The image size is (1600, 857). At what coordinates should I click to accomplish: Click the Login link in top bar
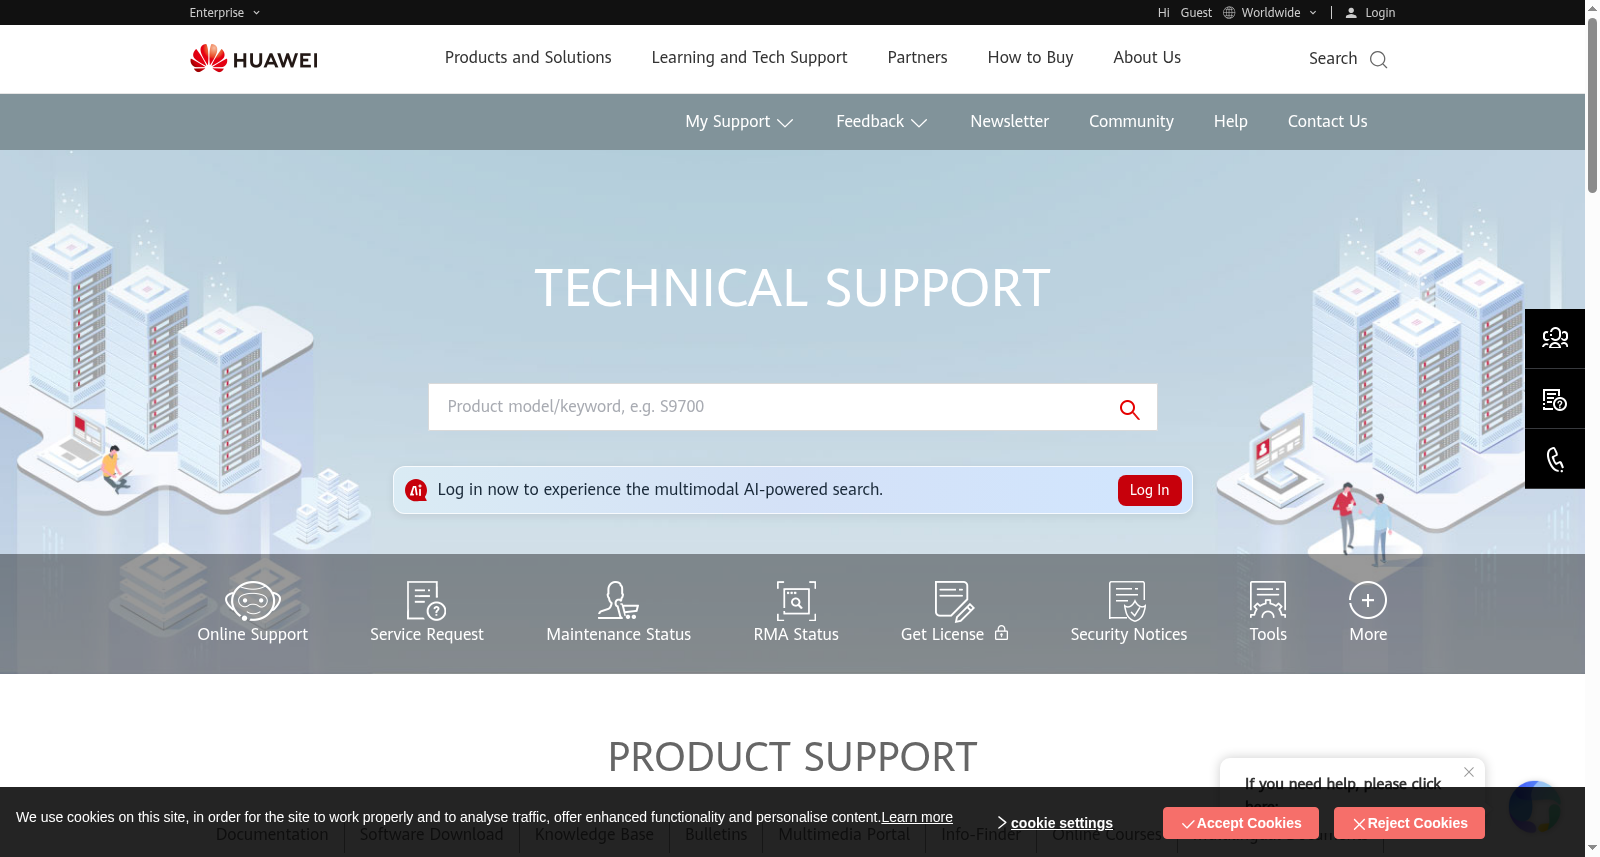click(1380, 13)
